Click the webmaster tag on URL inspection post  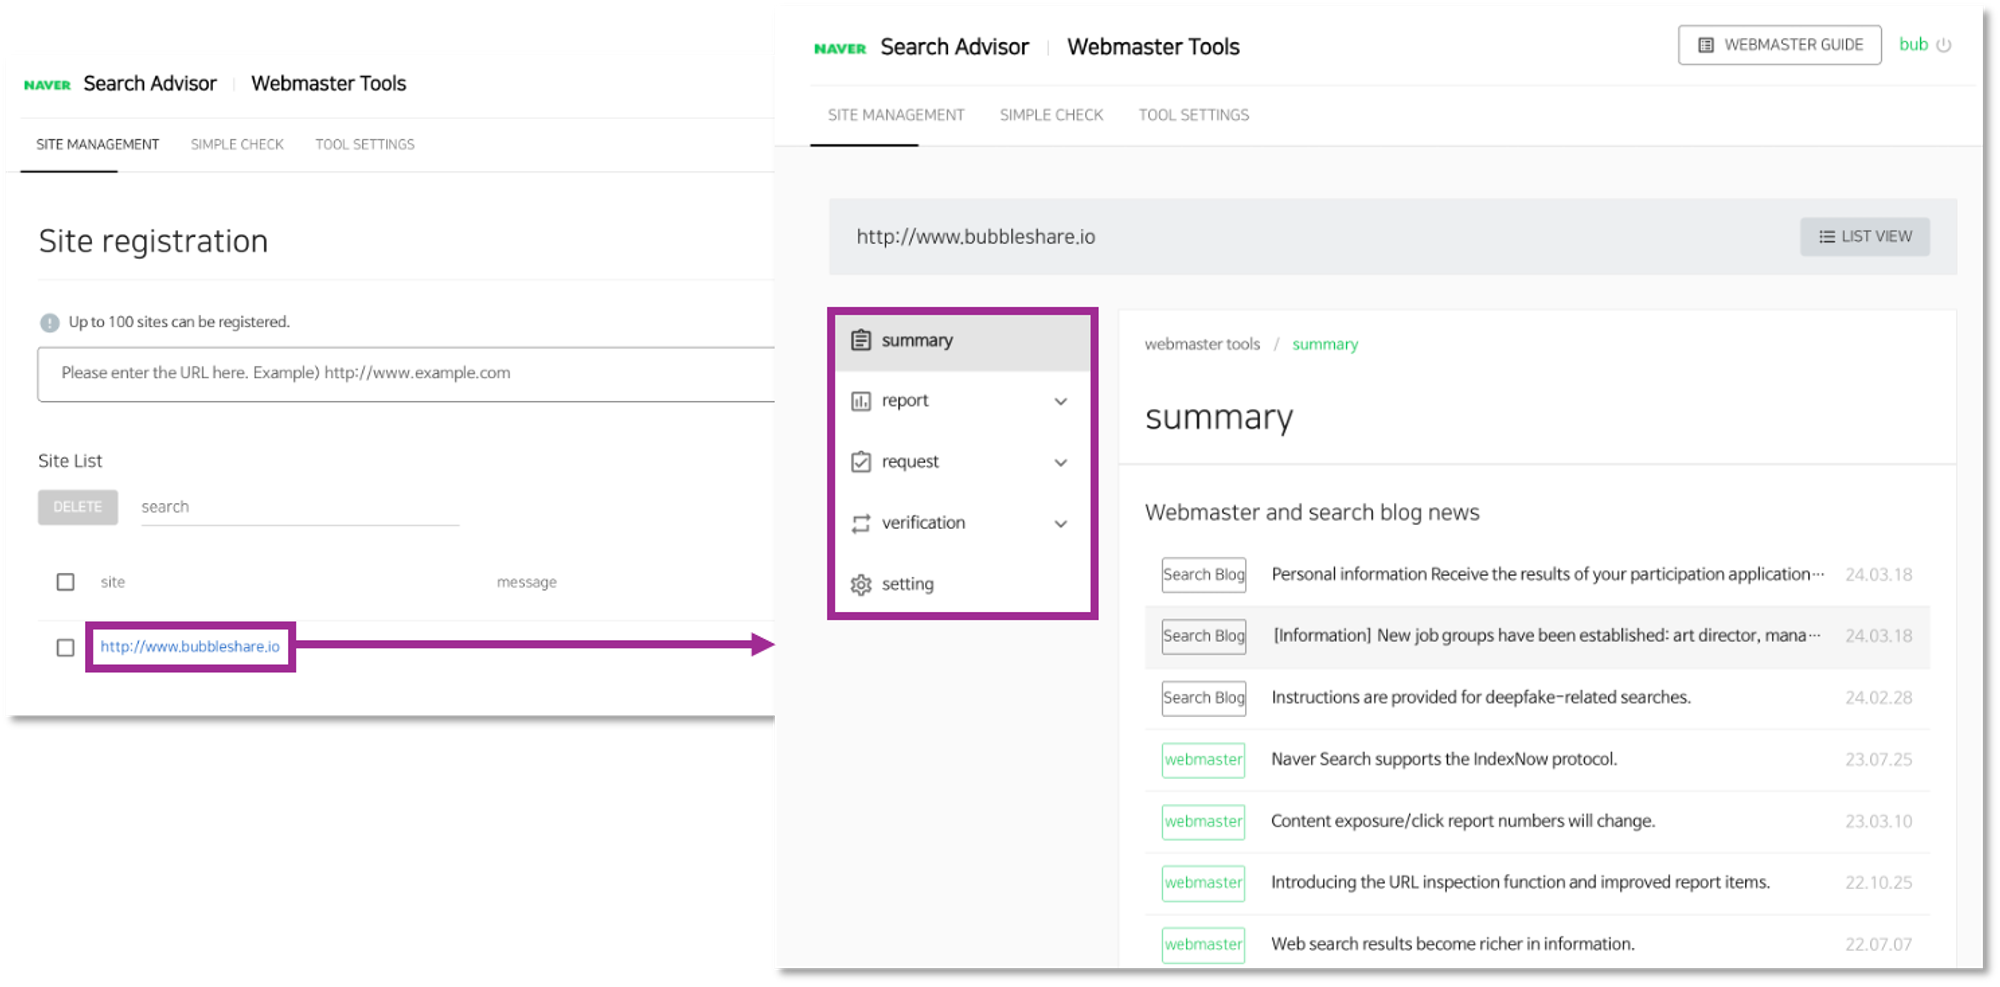[x=1203, y=882]
